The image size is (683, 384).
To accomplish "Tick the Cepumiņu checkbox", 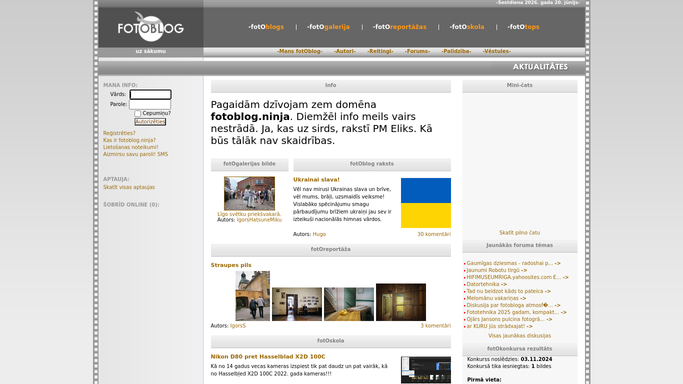I will 138,114.
